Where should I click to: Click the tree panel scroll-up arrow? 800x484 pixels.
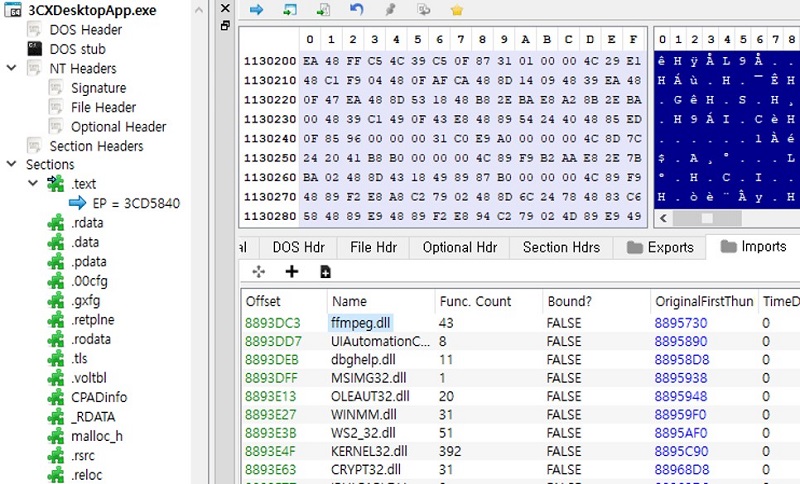(x=199, y=9)
